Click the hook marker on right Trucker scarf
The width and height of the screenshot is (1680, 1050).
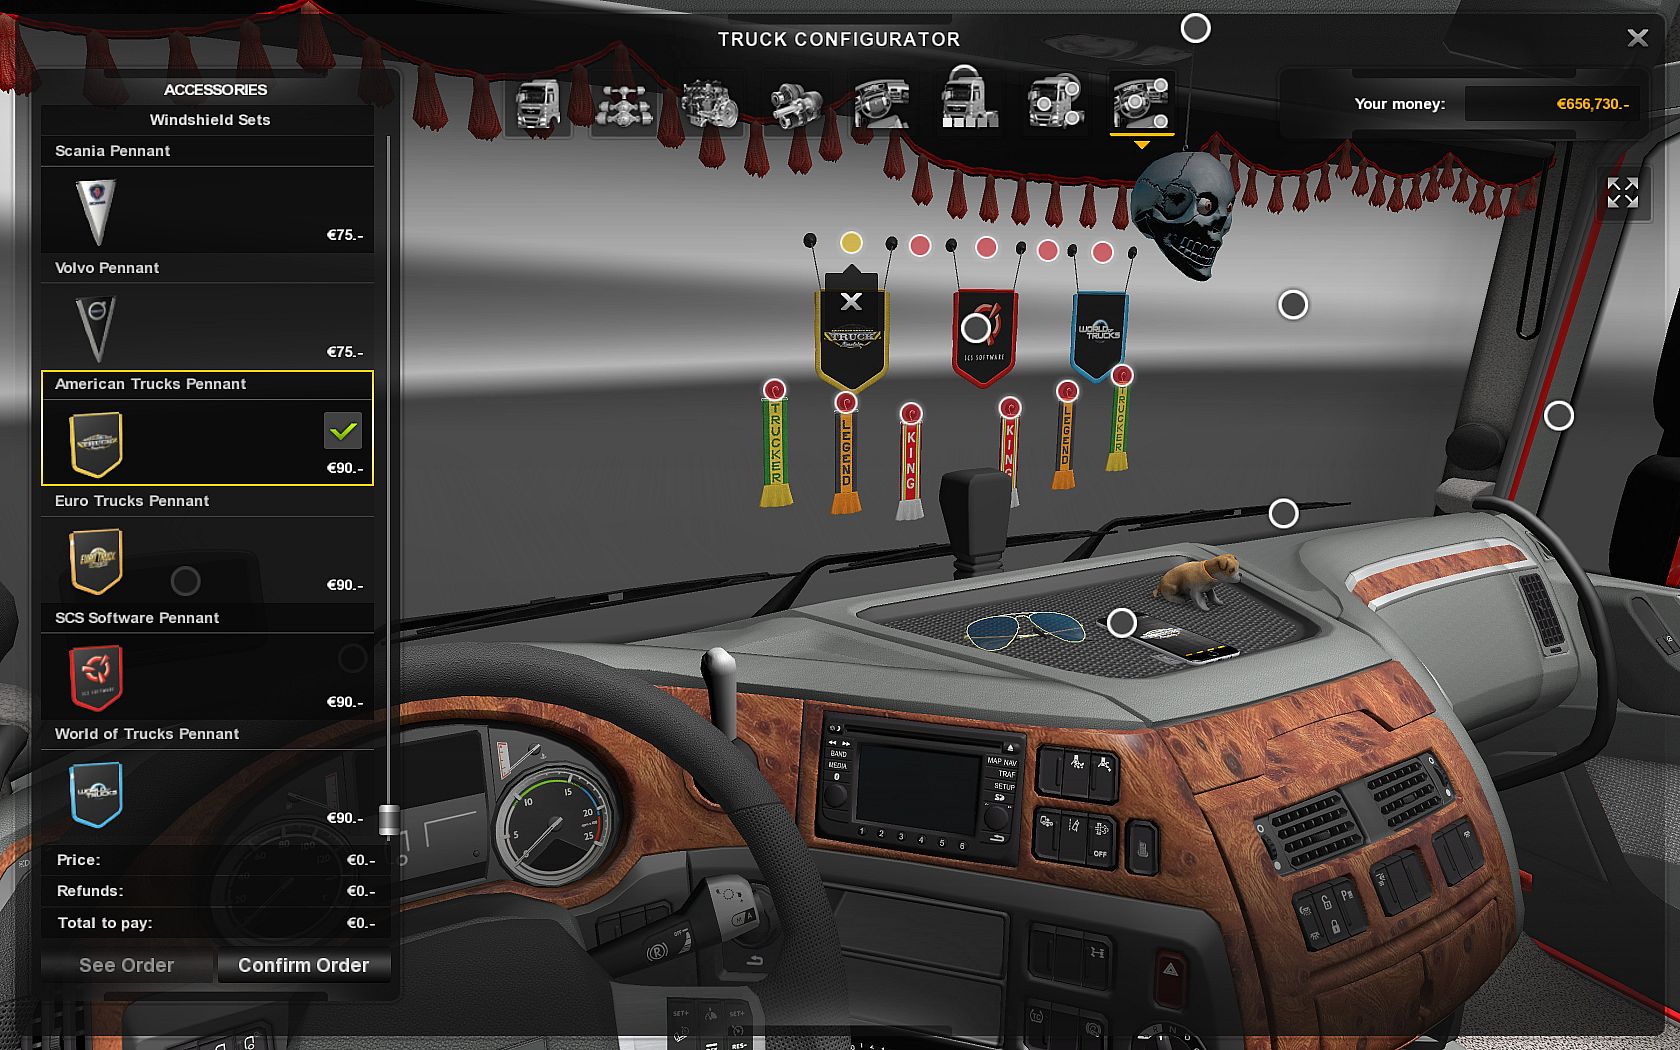point(1122,375)
